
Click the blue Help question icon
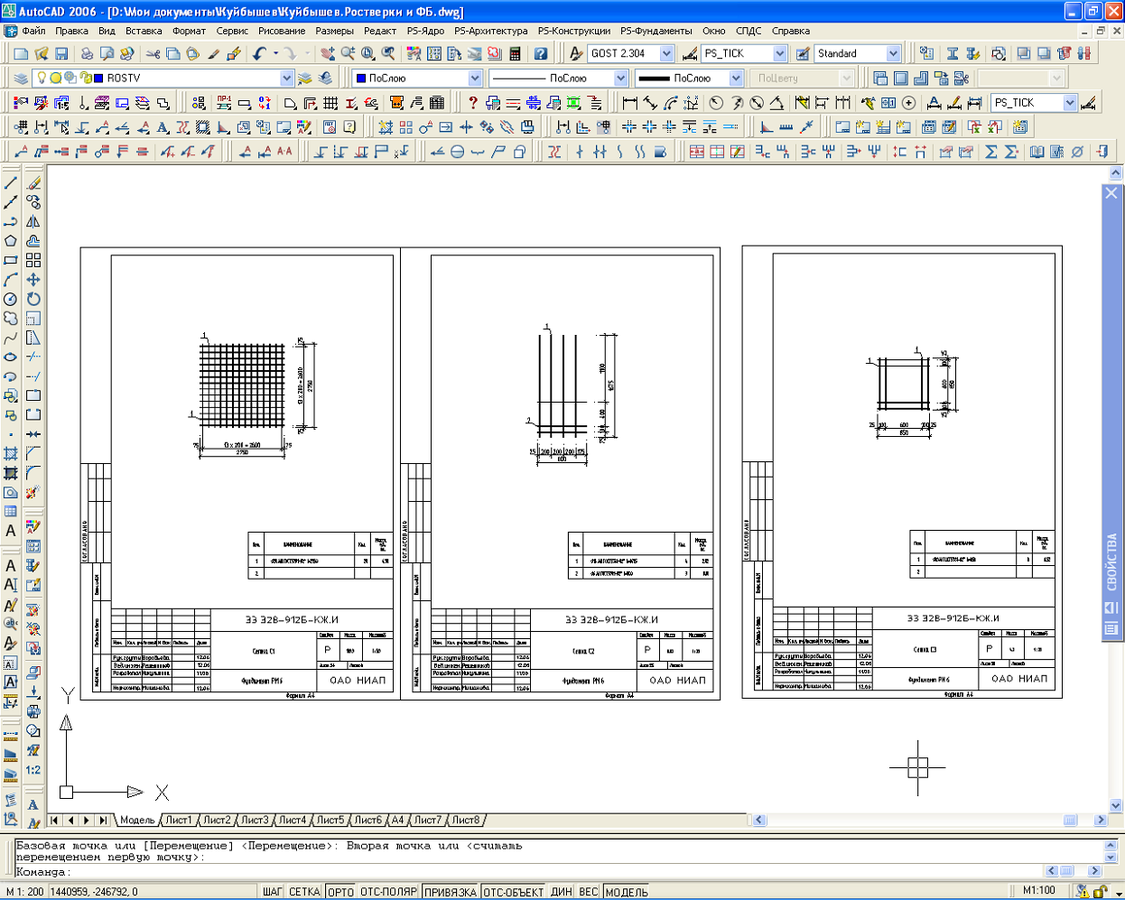(541, 54)
